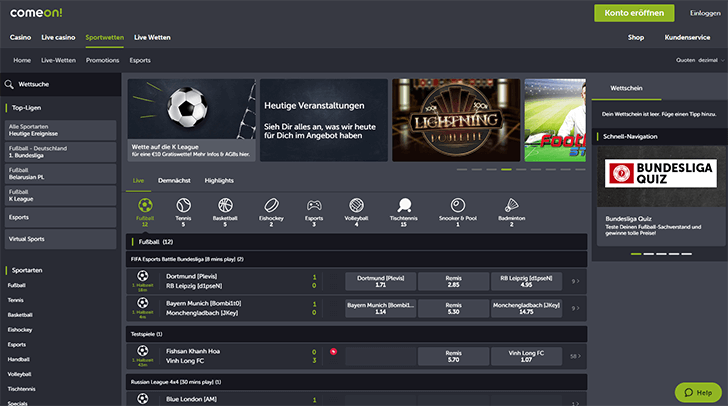Bet on RB Leipzig odds 4.95
The width and height of the screenshot is (728, 406).
(x=526, y=281)
